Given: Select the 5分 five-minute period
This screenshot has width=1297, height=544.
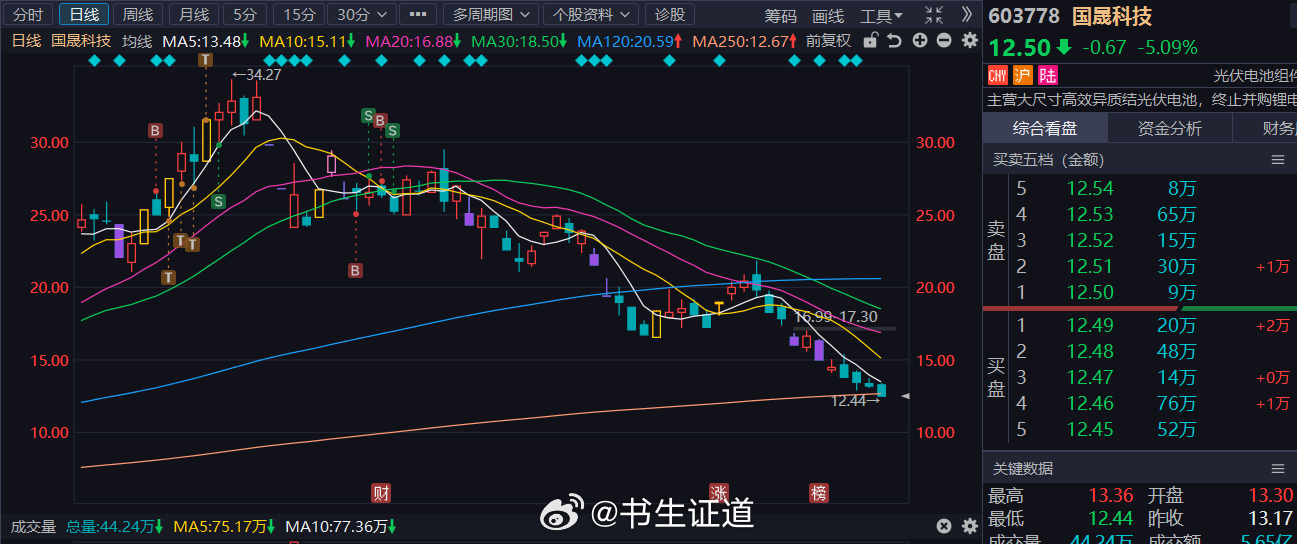Looking at the screenshot, I should point(243,14).
